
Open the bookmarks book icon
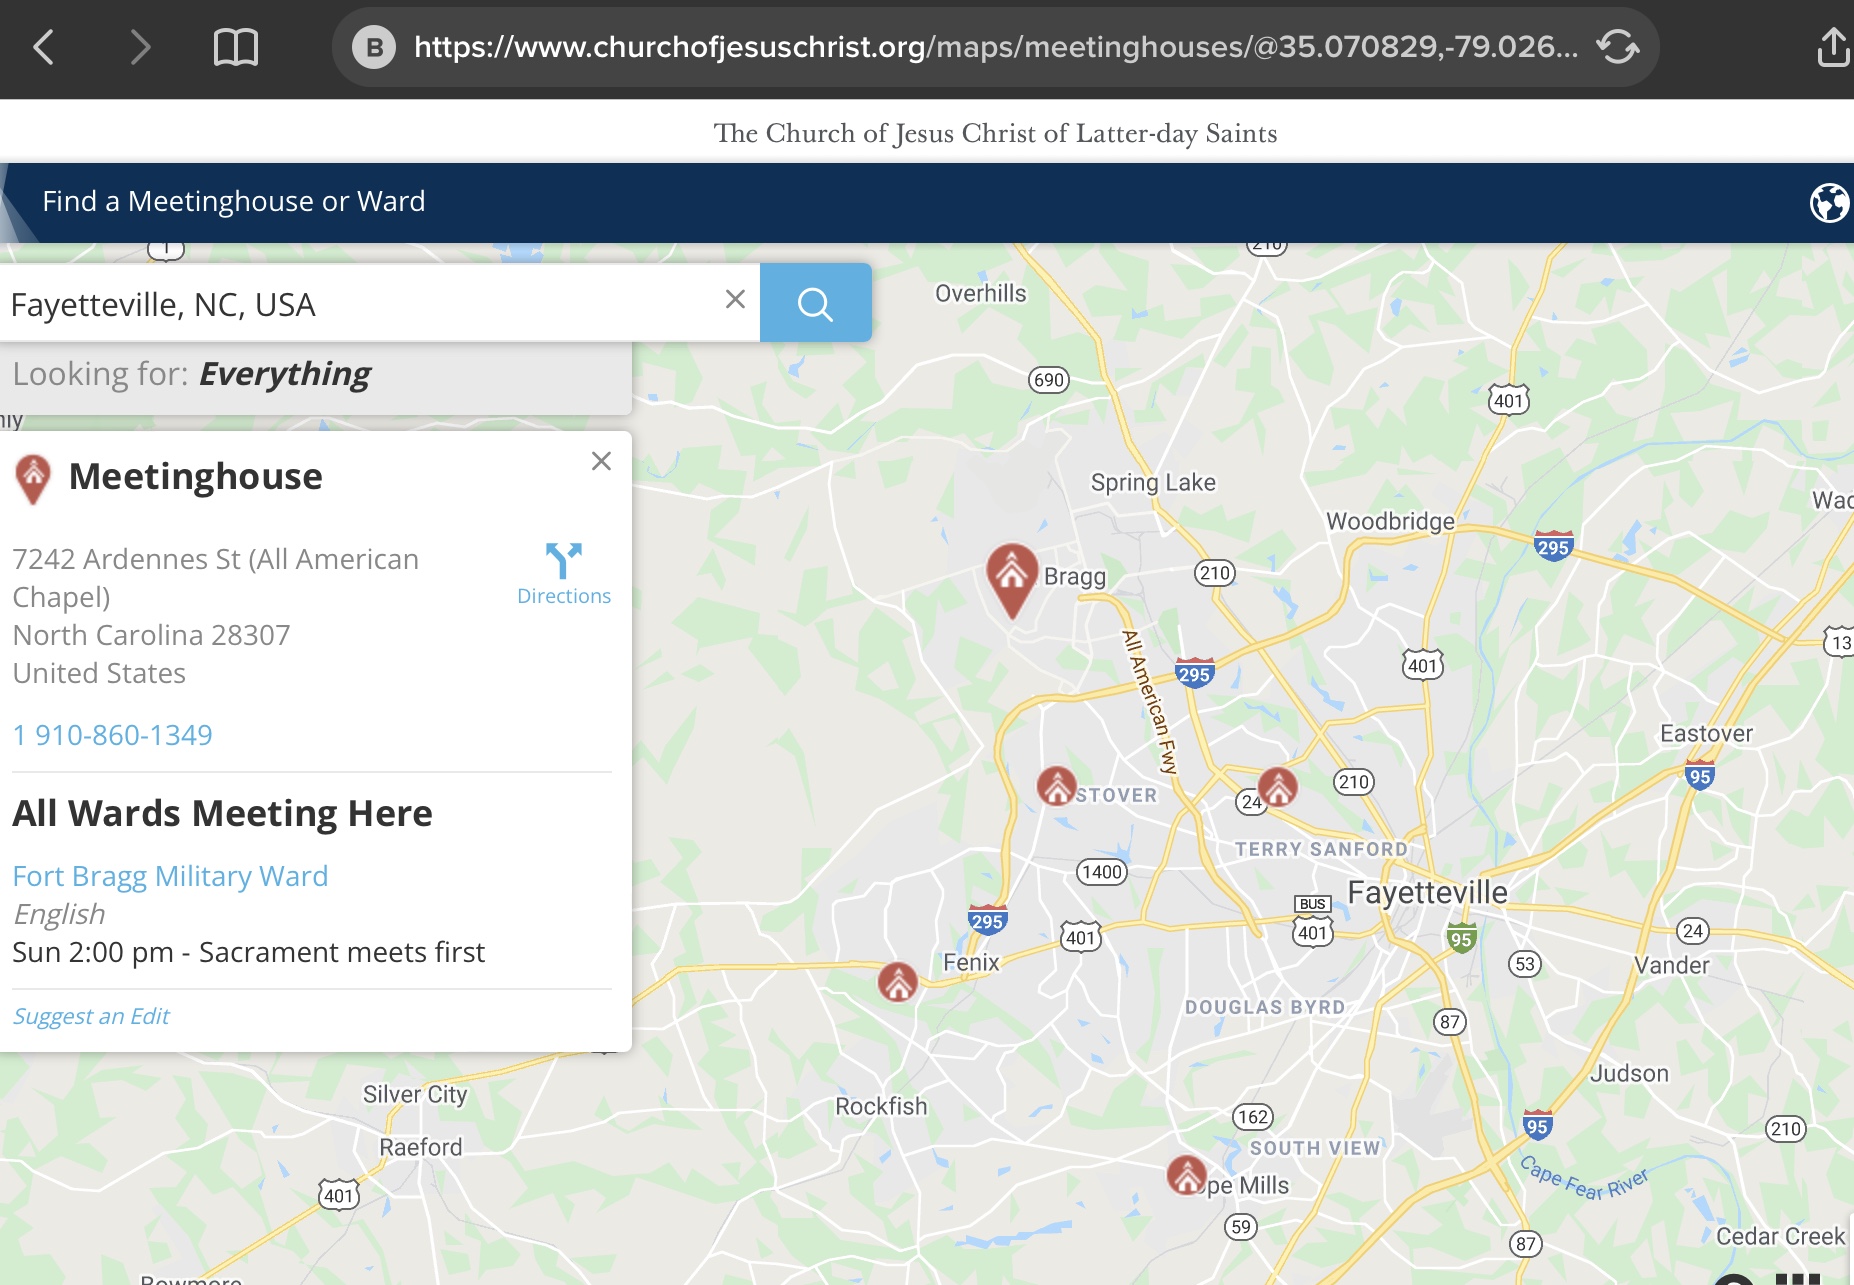(236, 47)
